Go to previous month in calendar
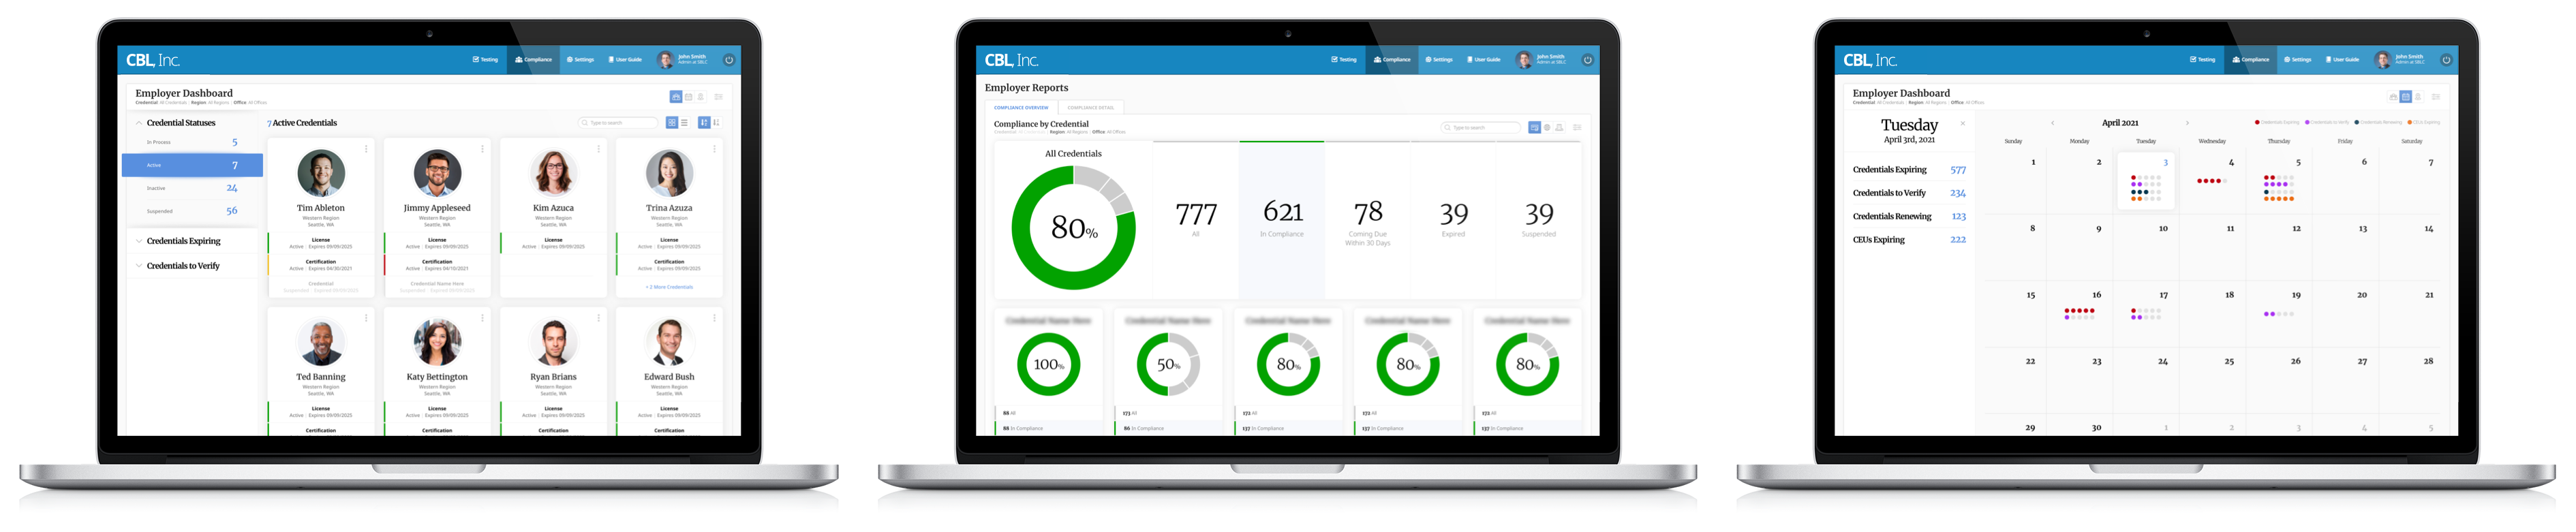The image size is (2576, 532). point(2053,123)
